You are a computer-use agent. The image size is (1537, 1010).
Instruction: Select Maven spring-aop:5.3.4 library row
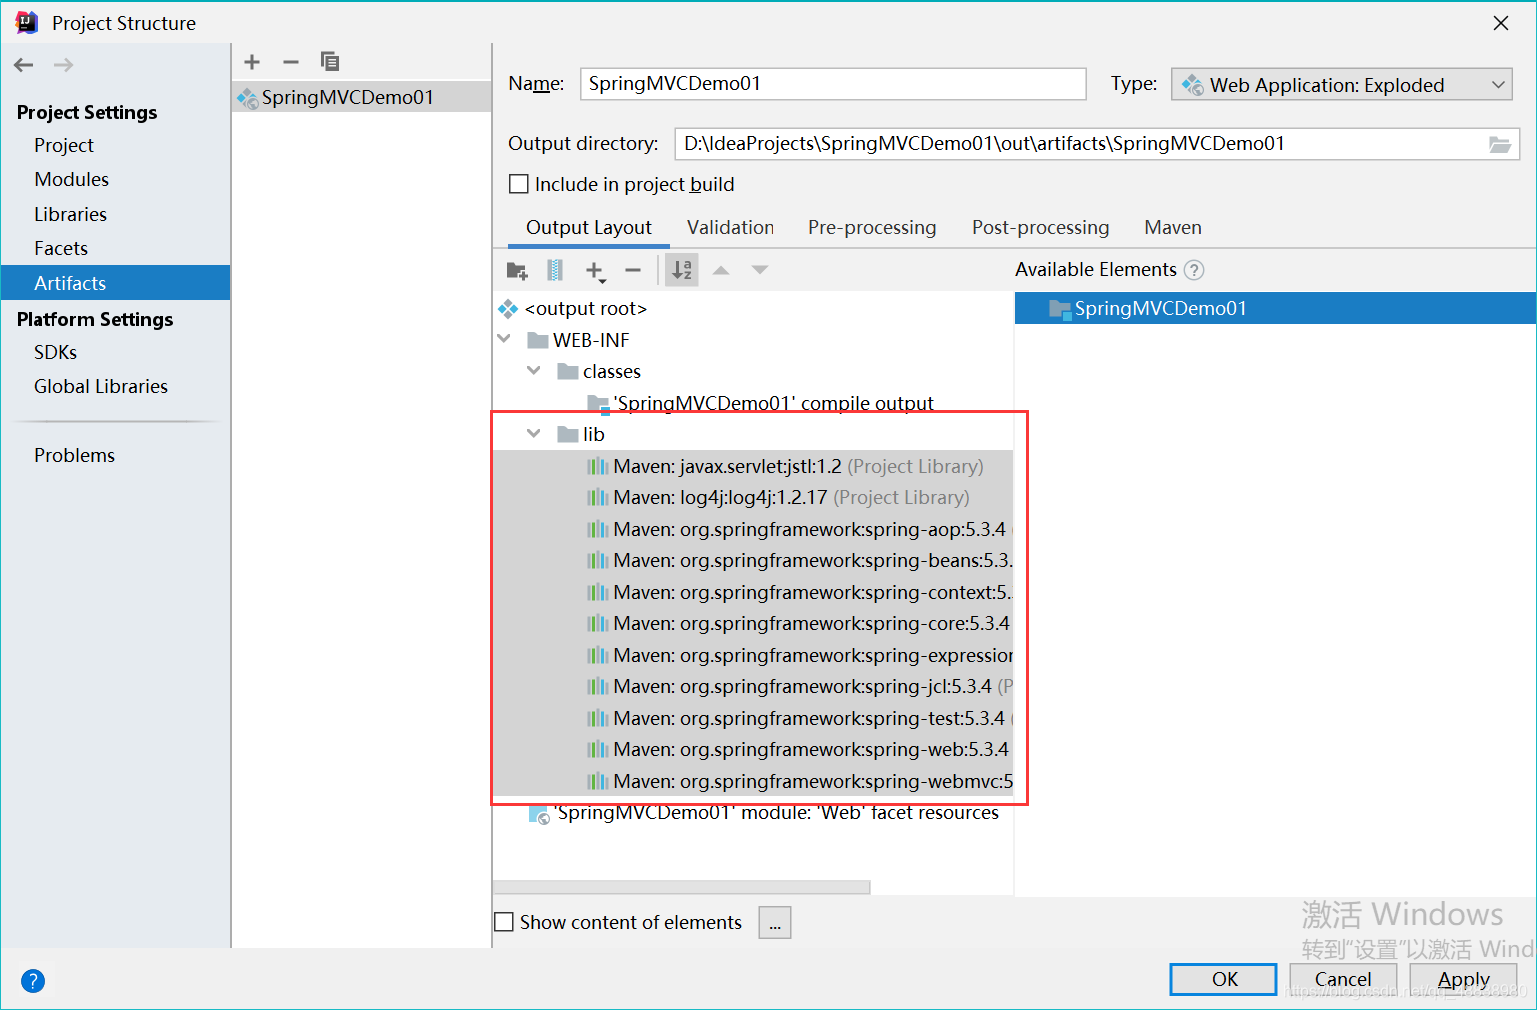(x=753, y=529)
